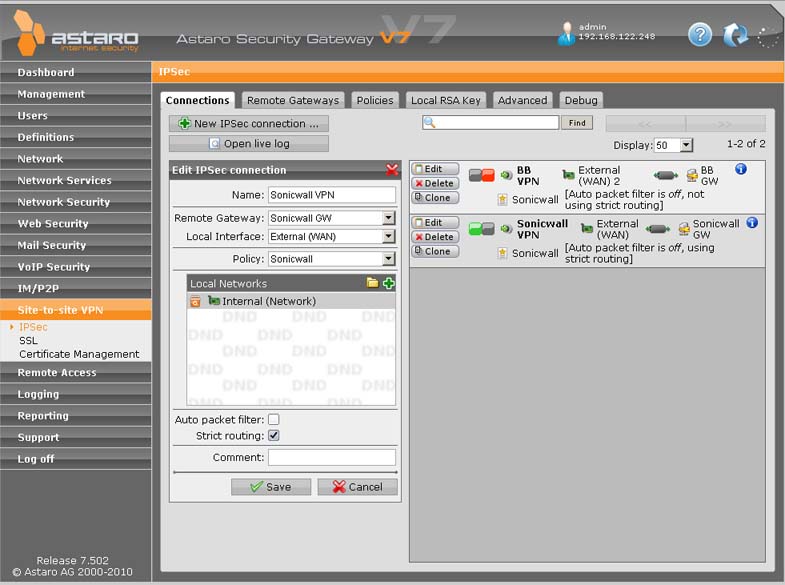Open the Debug tab
Image resolution: width=785 pixels, height=585 pixels.
pos(581,100)
